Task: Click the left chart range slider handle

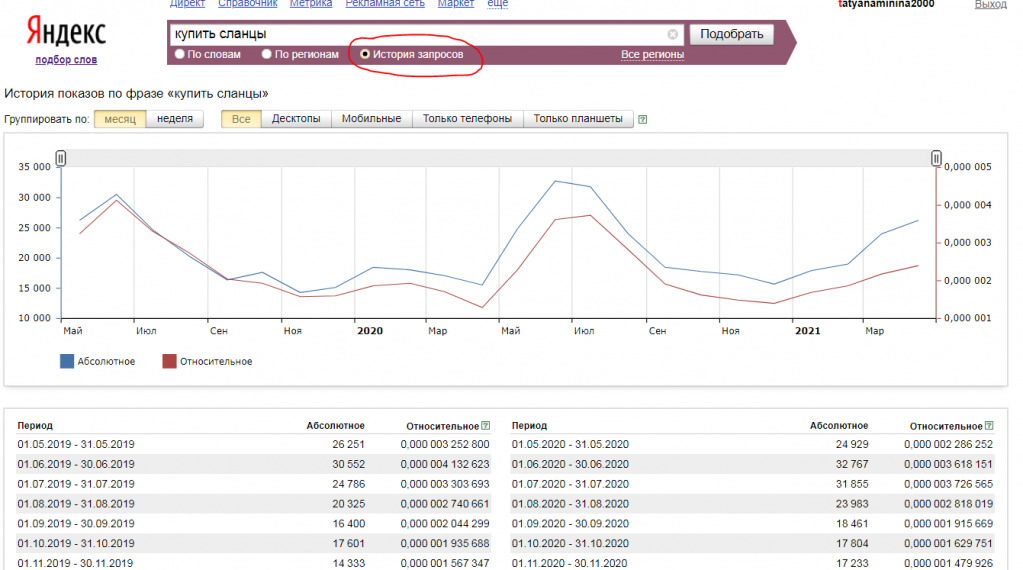Action: point(61,158)
